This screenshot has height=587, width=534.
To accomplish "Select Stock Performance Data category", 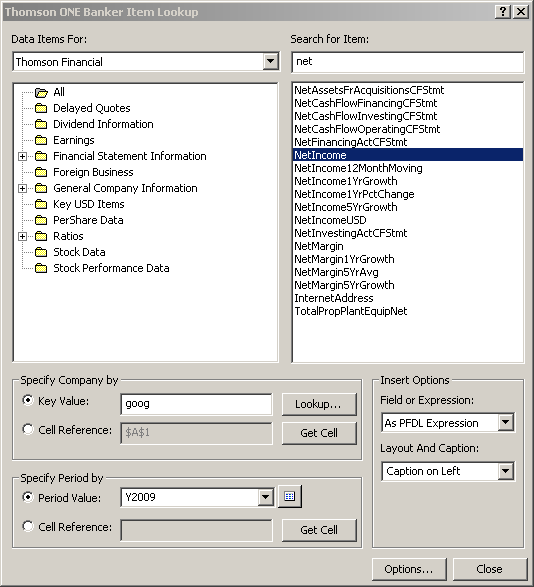I will (x=111, y=268).
